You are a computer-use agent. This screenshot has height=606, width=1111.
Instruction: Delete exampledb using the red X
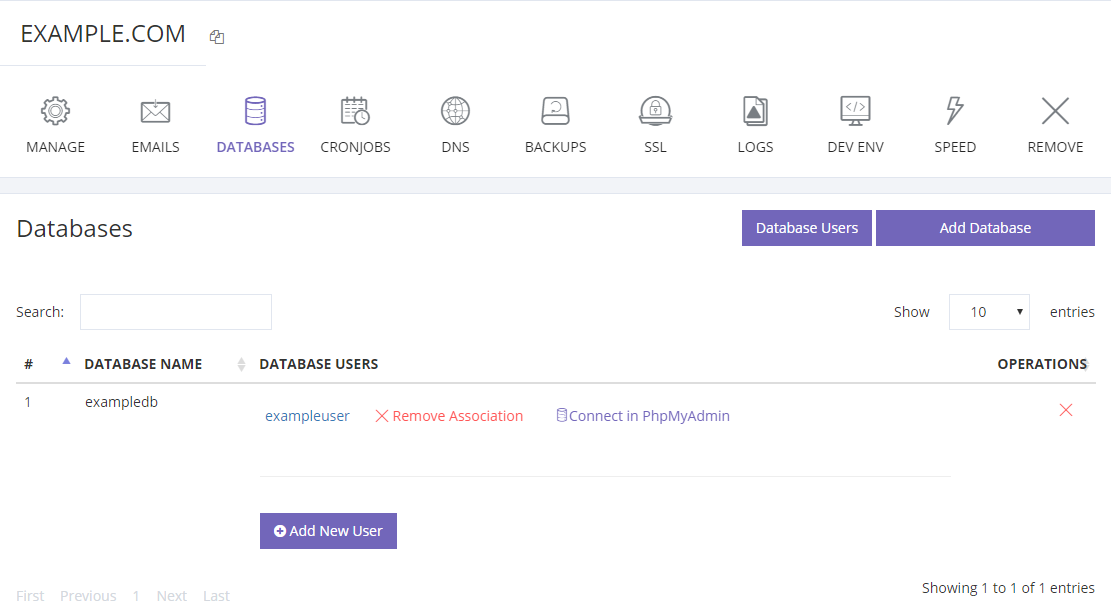pos(1066,410)
